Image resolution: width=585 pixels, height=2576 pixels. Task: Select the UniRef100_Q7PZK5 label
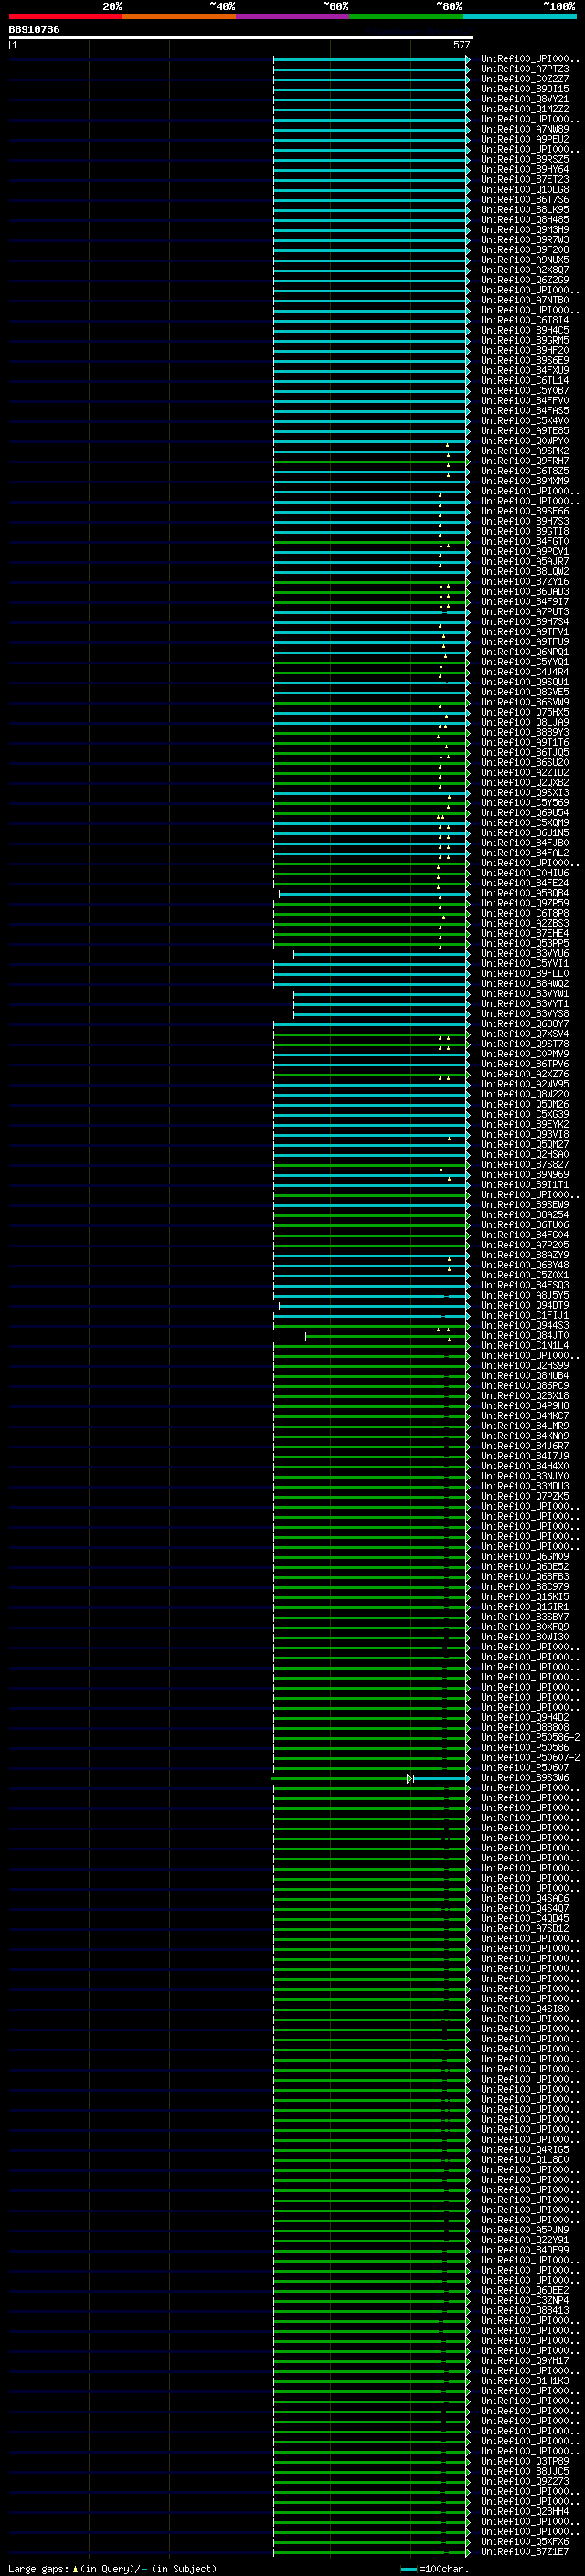tap(524, 1496)
